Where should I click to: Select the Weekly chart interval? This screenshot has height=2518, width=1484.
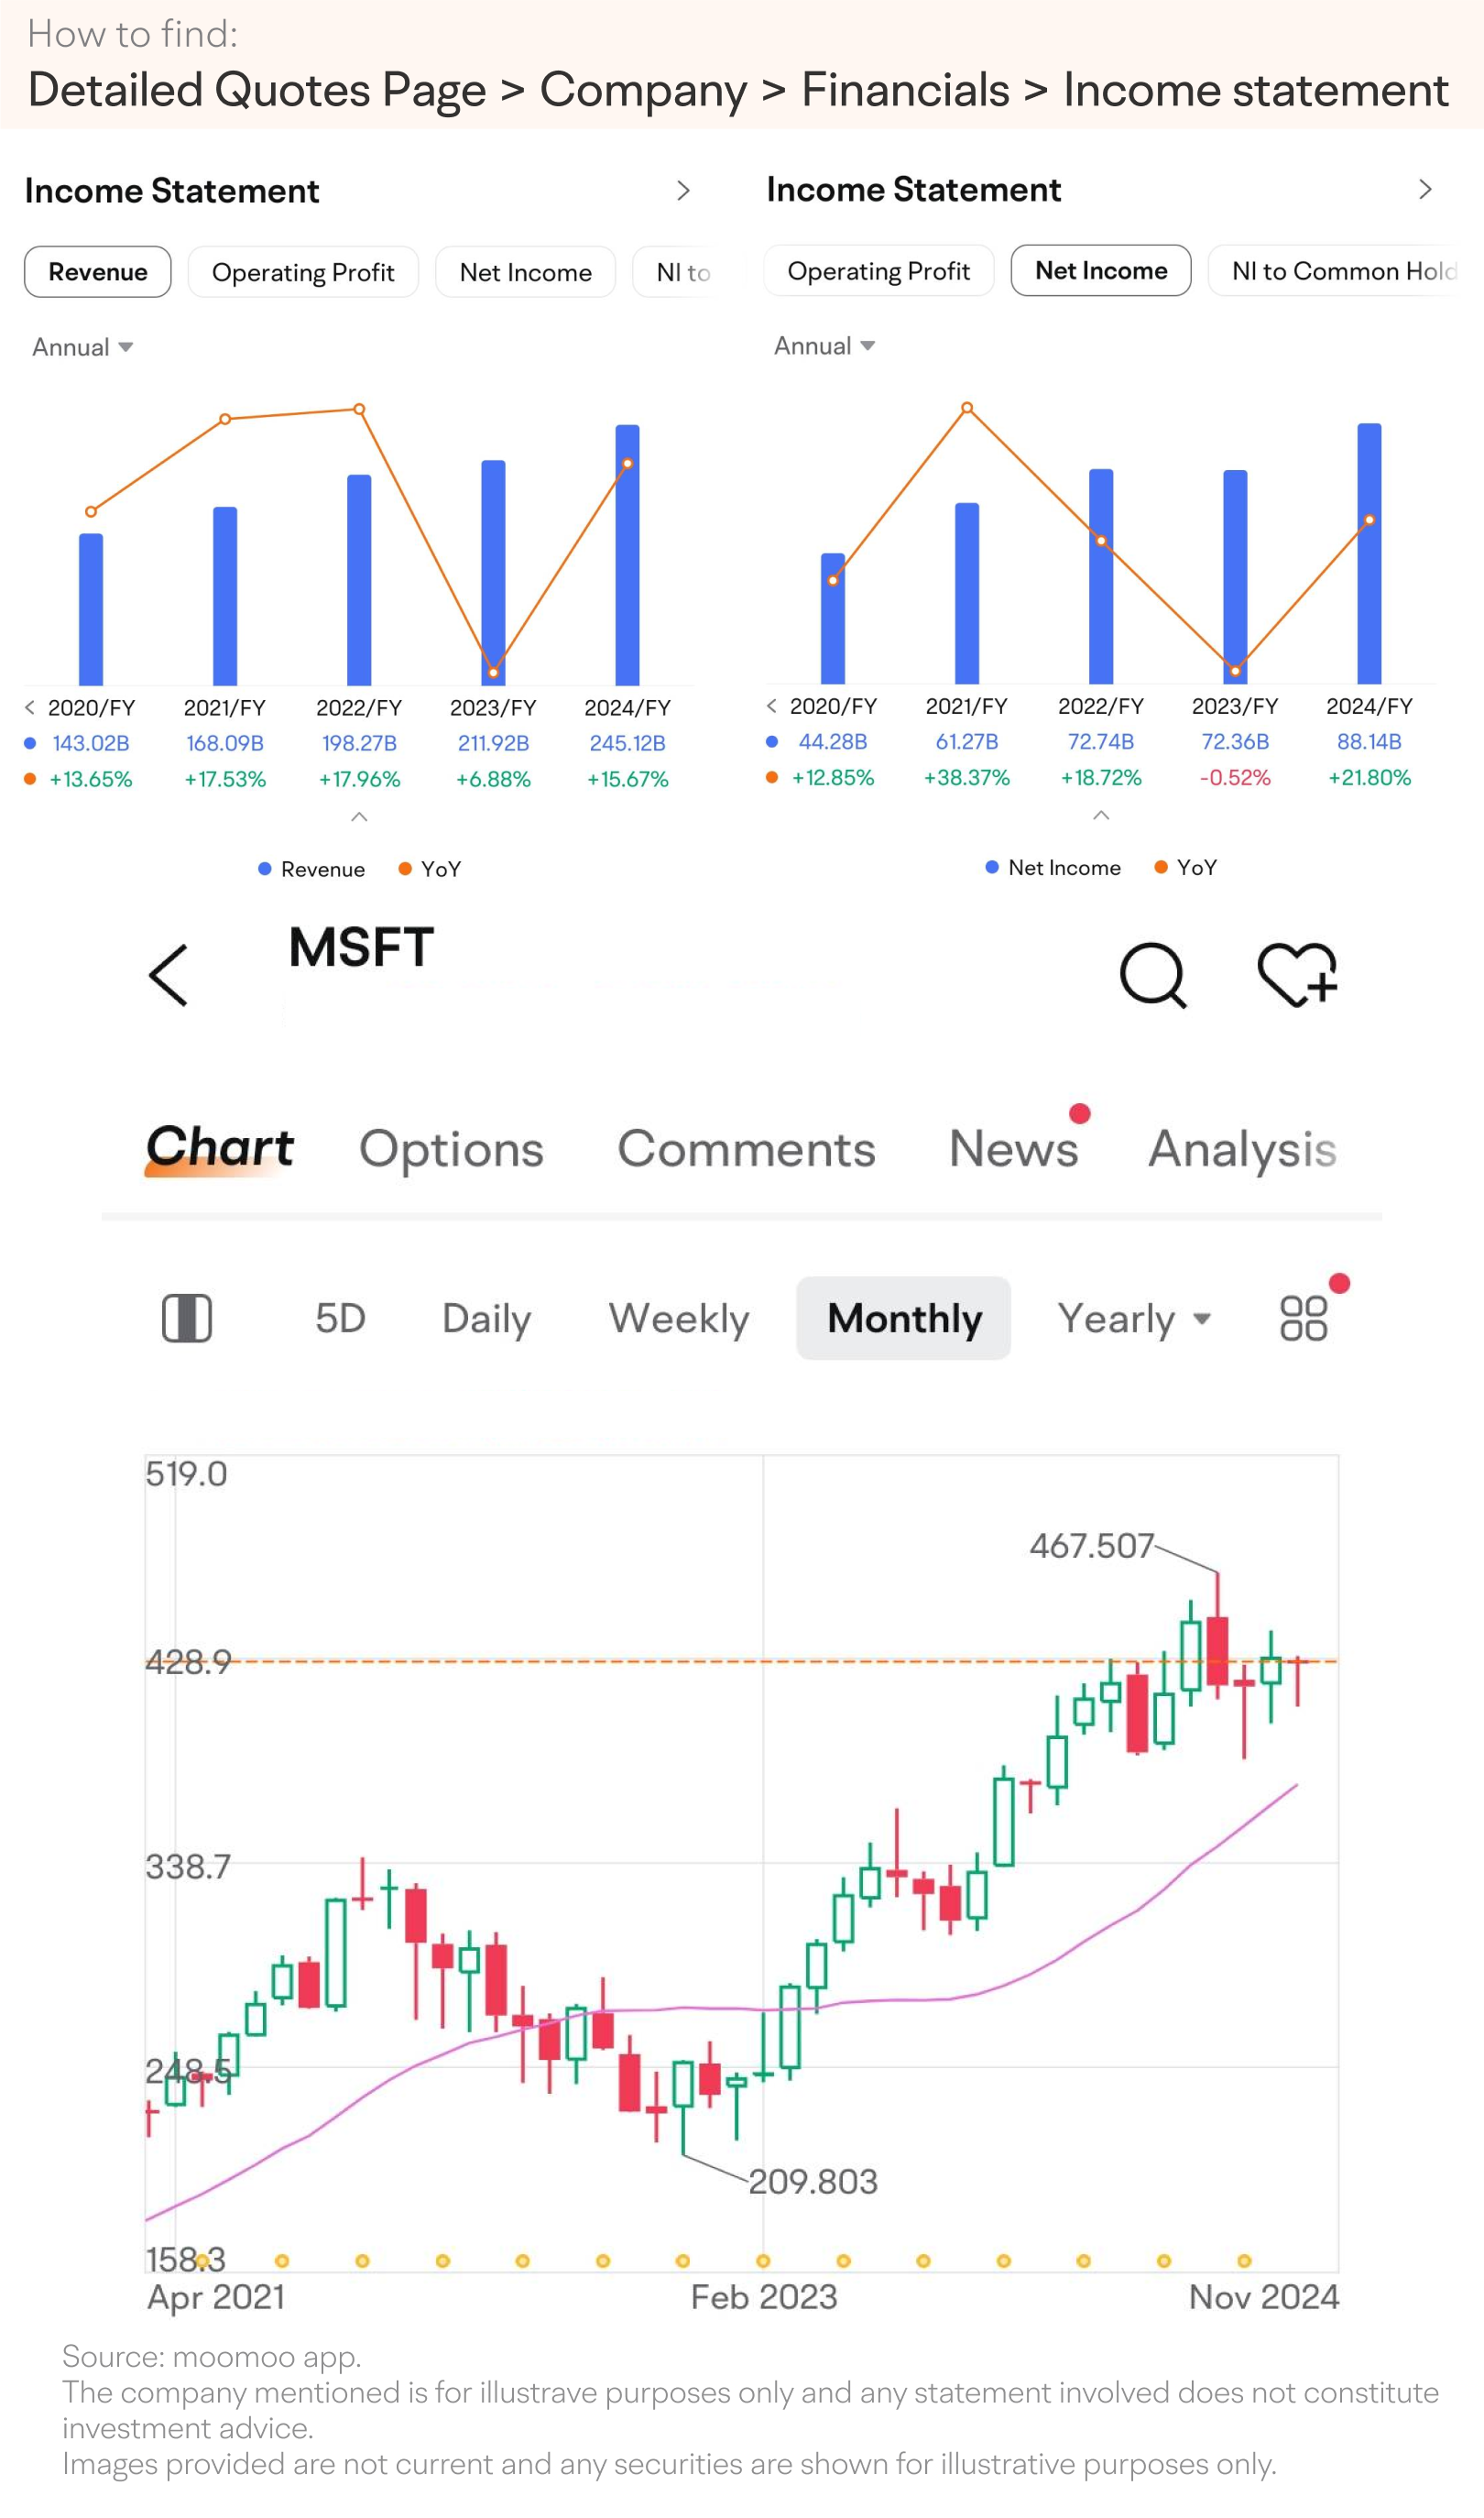pos(679,1318)
